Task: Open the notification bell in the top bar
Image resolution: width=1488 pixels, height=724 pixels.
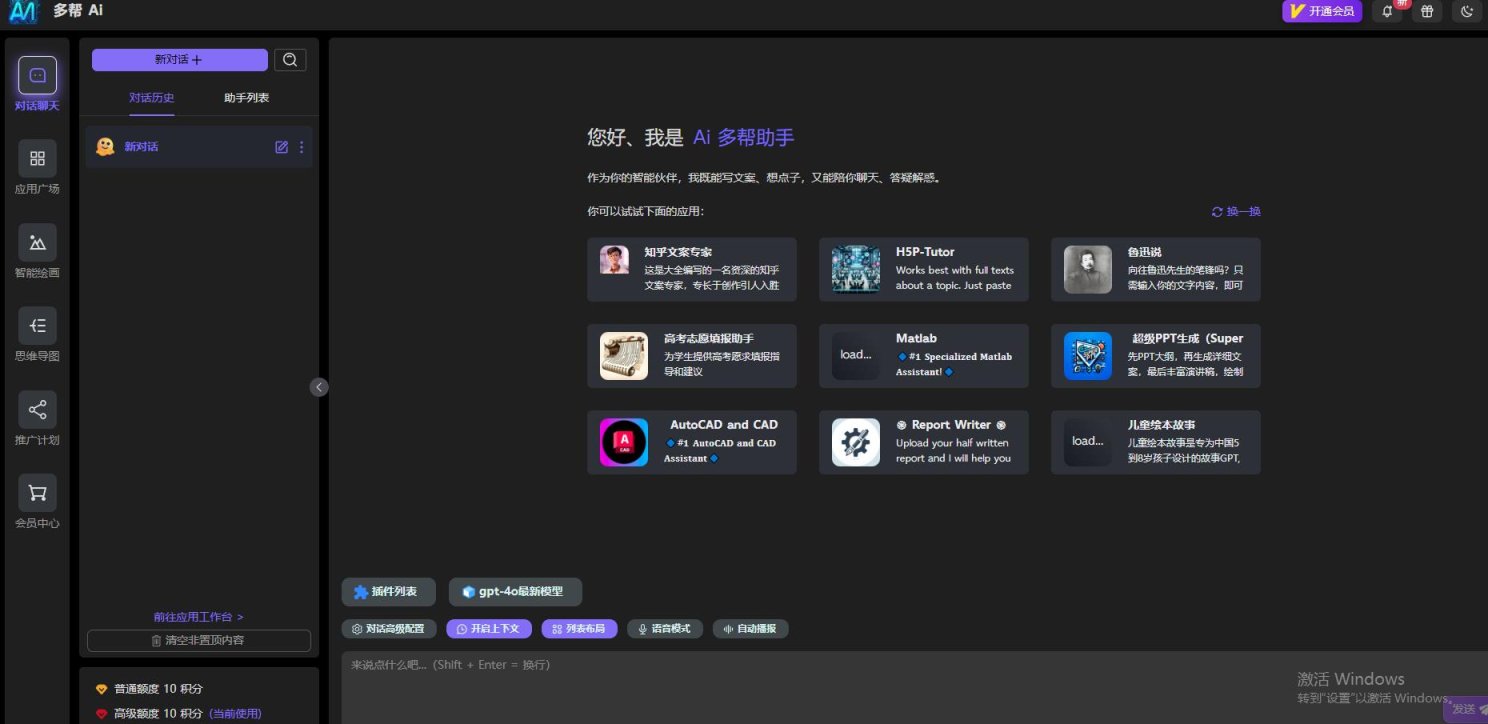Action: [x=1387, y=11]
